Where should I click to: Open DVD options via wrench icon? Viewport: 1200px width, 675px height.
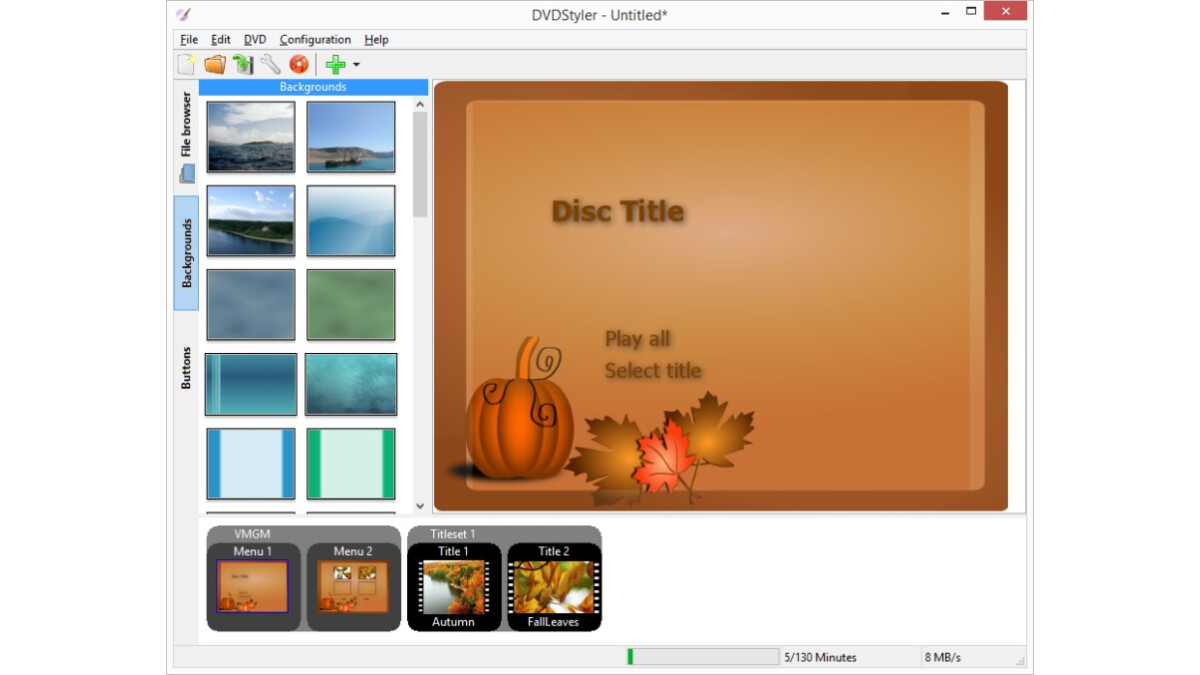[x=270, y=65]
